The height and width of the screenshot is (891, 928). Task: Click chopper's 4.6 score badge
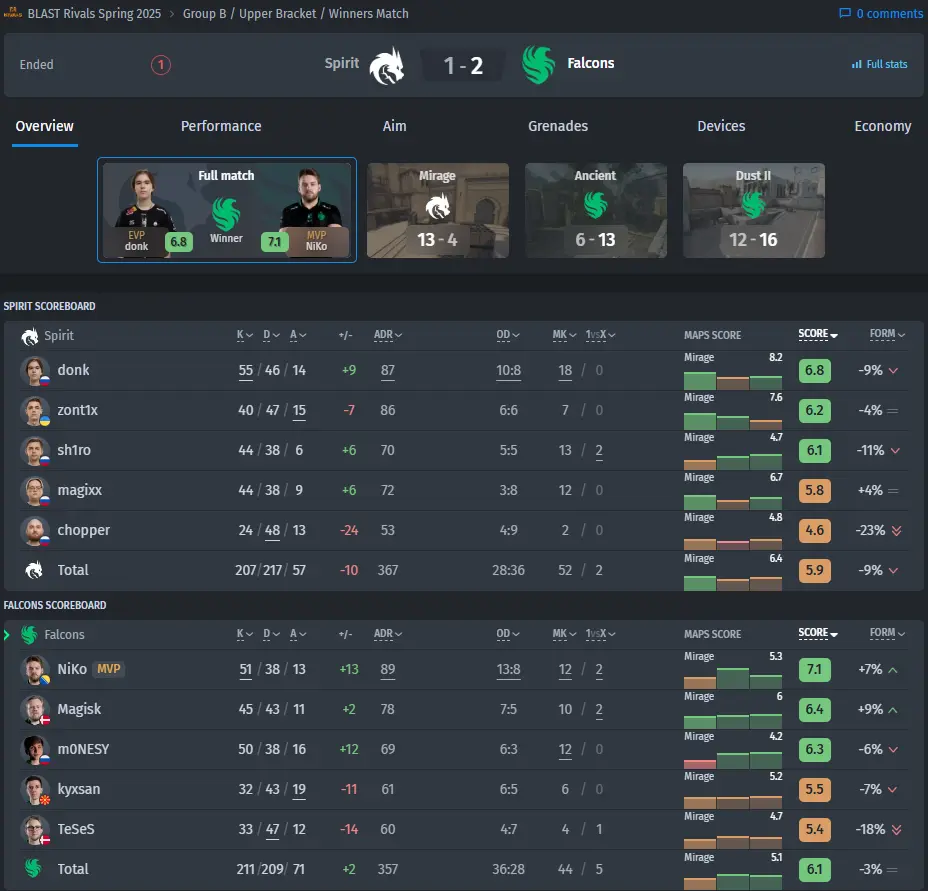tap(814, 530)
